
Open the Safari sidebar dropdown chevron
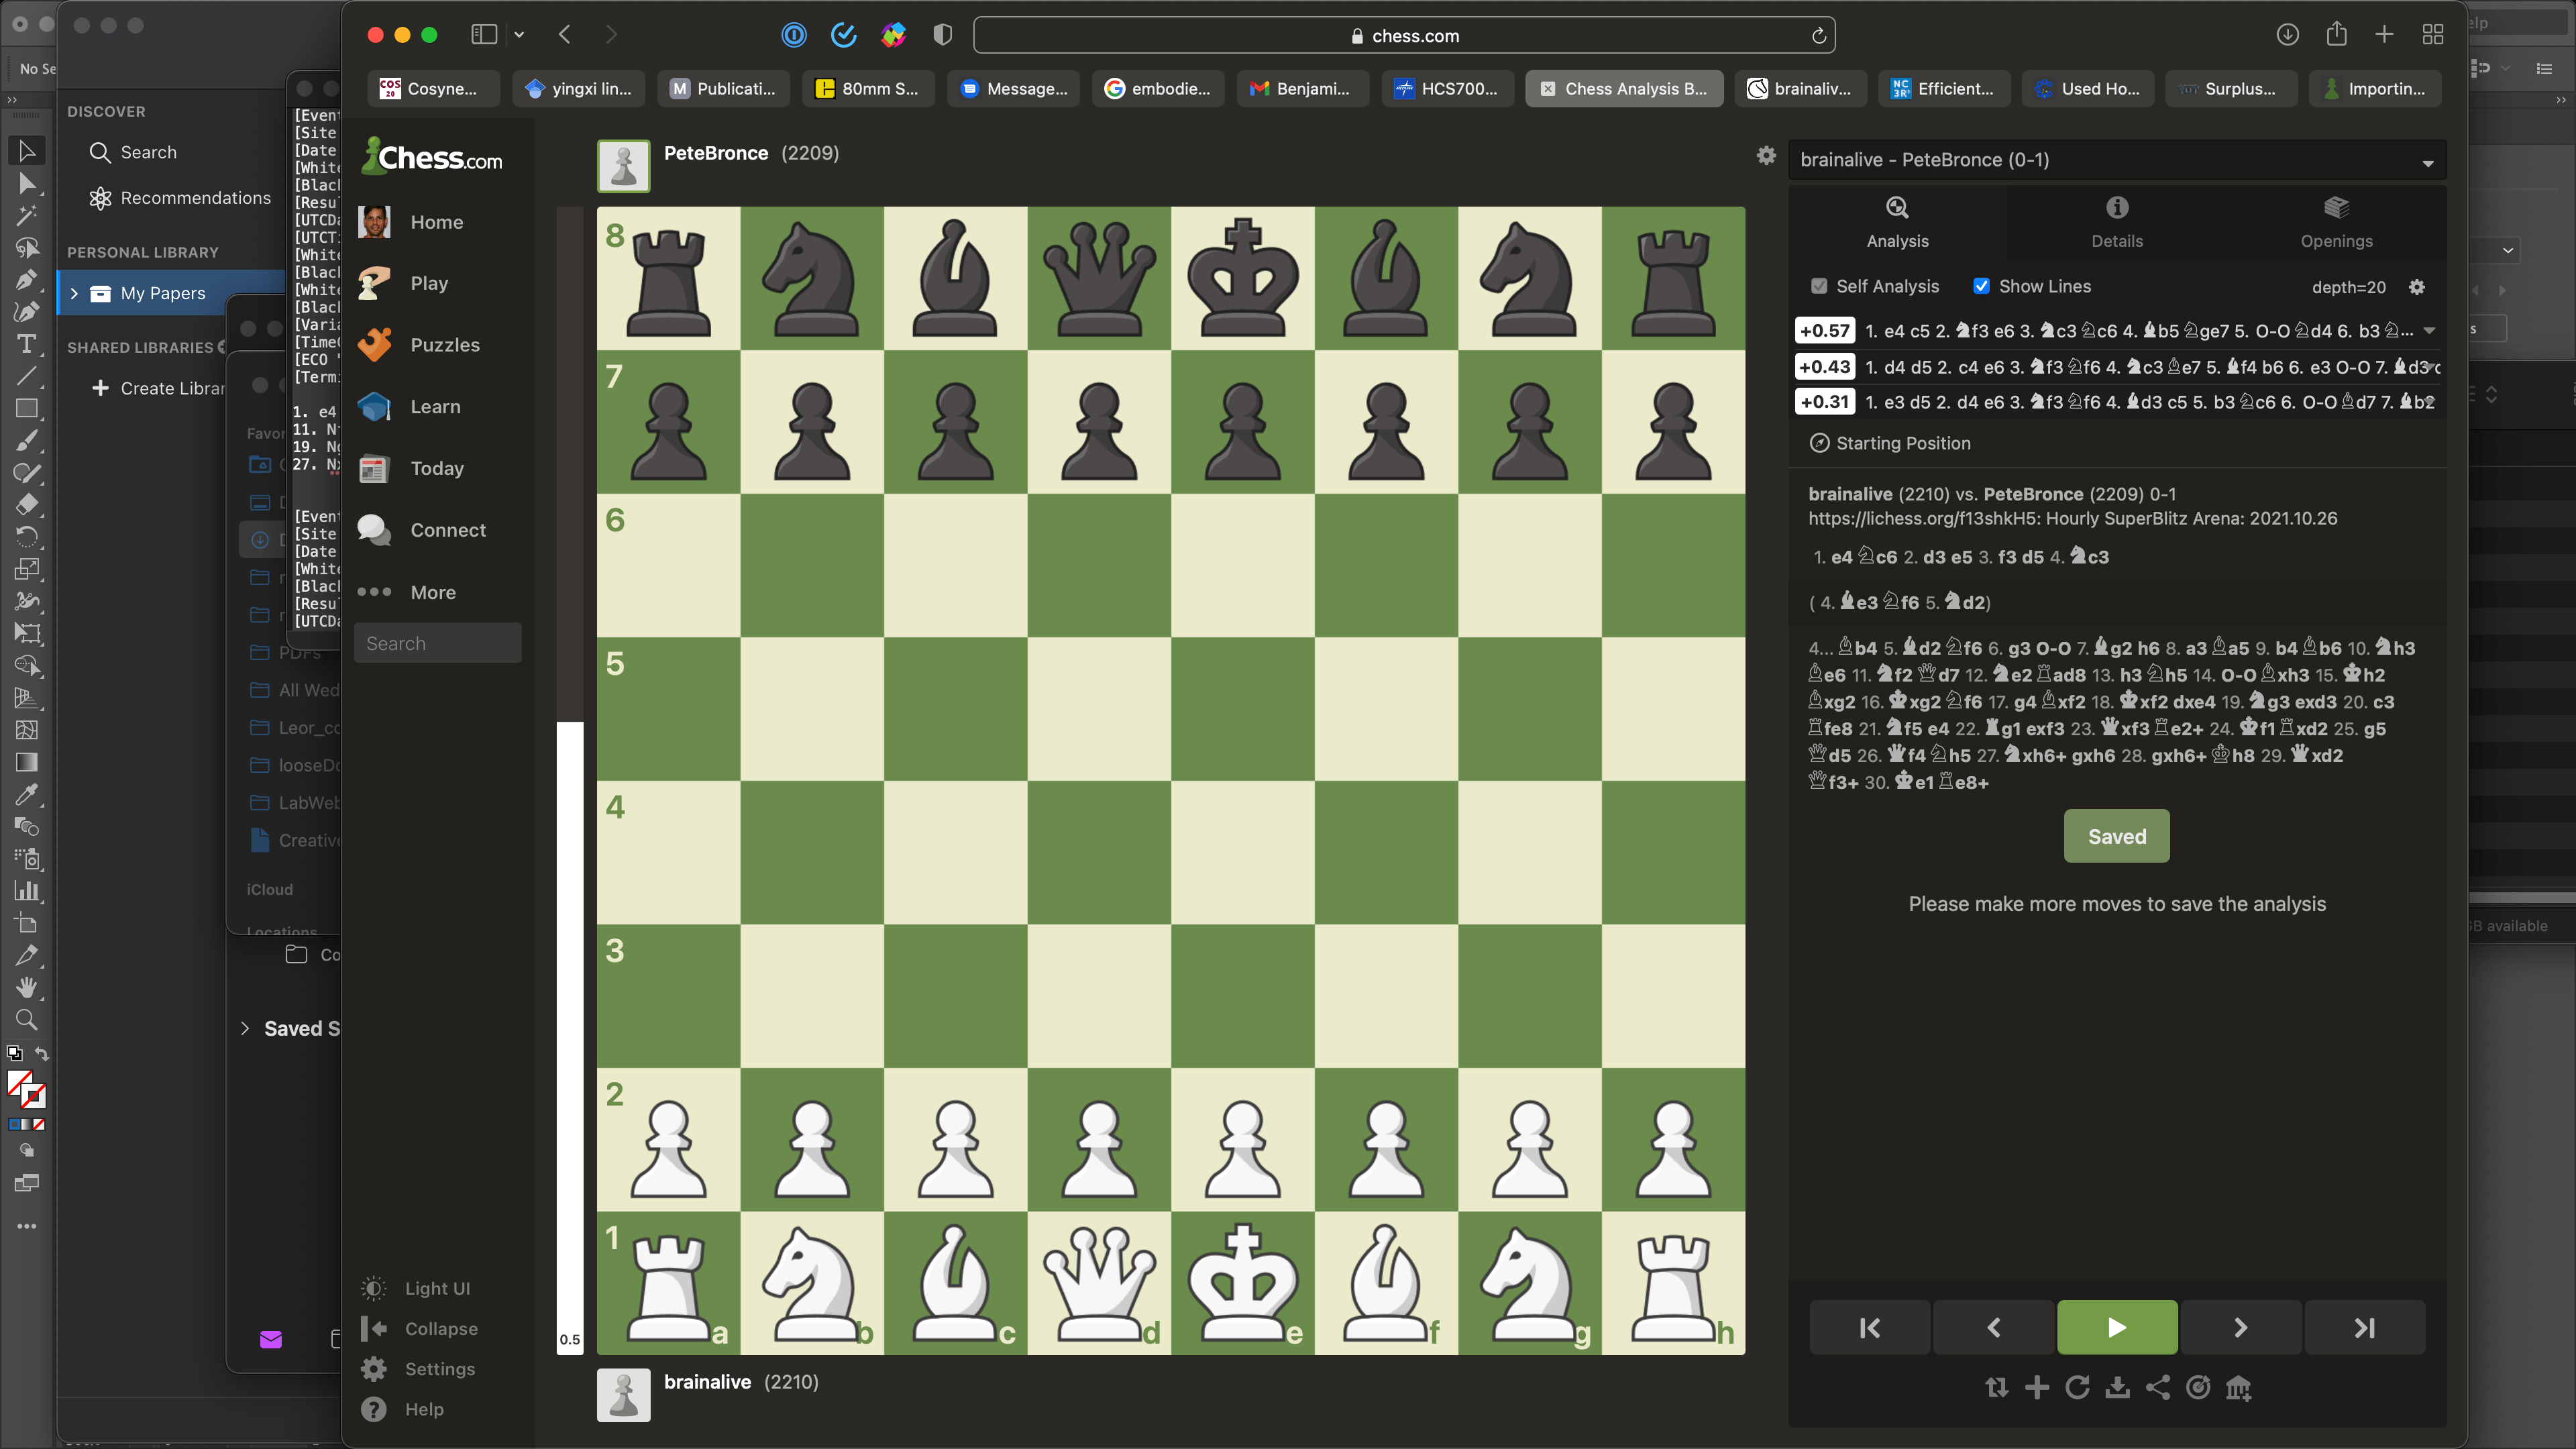519,35
